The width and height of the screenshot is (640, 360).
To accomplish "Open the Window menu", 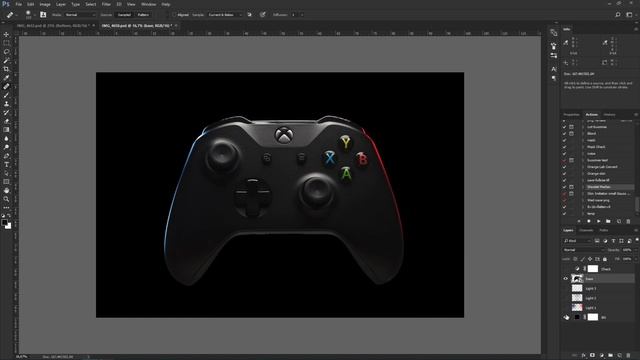I will pos(149,4).
